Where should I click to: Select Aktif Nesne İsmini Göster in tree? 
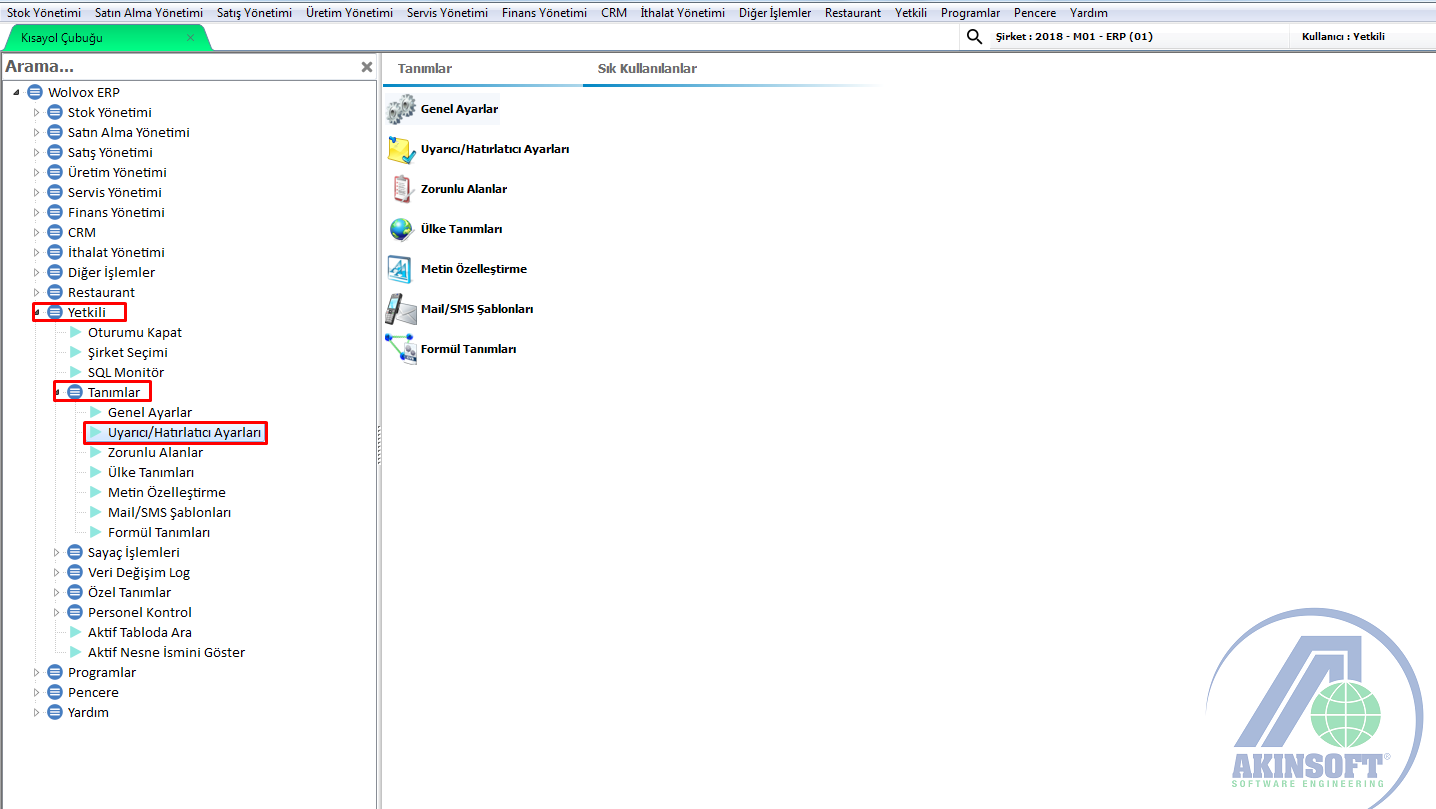tap(166, 652)
